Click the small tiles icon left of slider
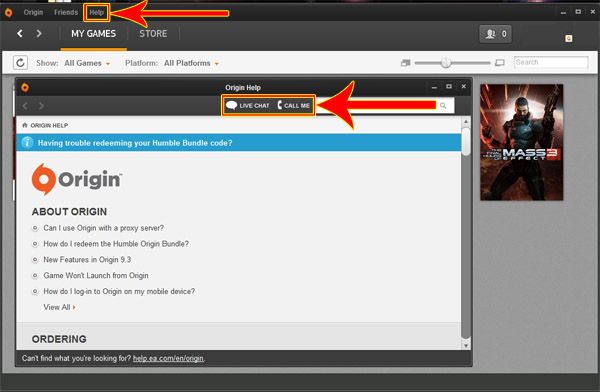Image resolution: width=600 pixels, height=392 pixels. click(x=405, y=63)
